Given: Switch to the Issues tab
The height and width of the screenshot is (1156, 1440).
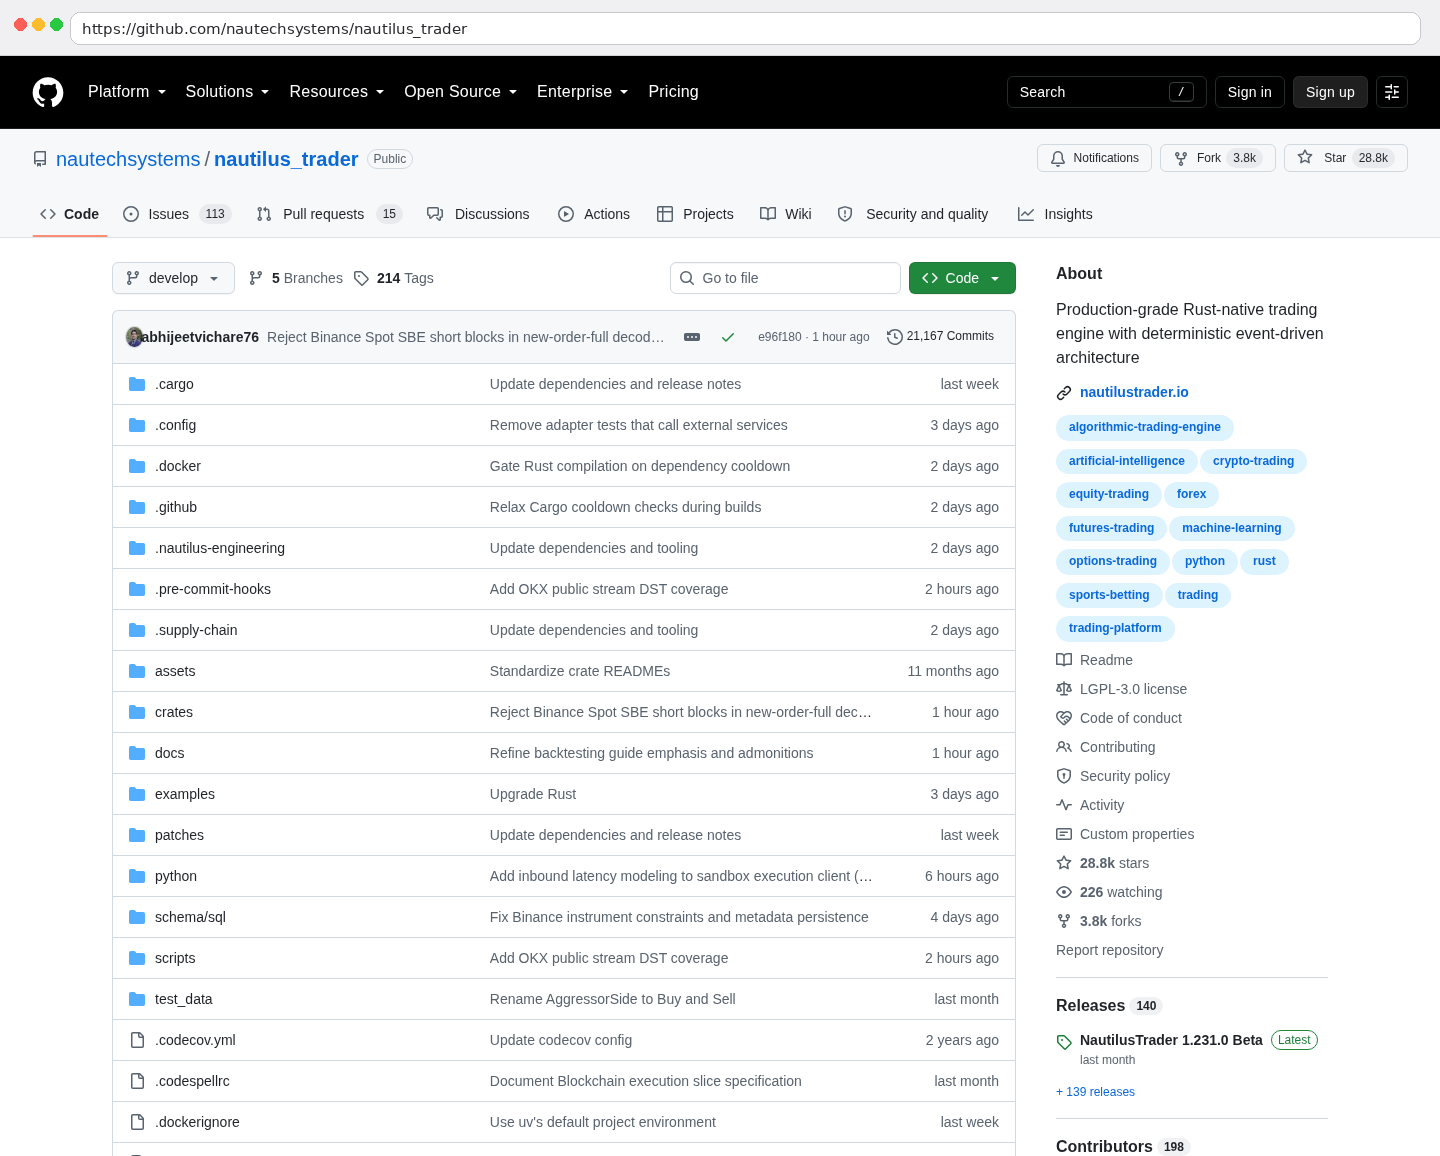Looking at the screenshot, I should click(177, 214).
